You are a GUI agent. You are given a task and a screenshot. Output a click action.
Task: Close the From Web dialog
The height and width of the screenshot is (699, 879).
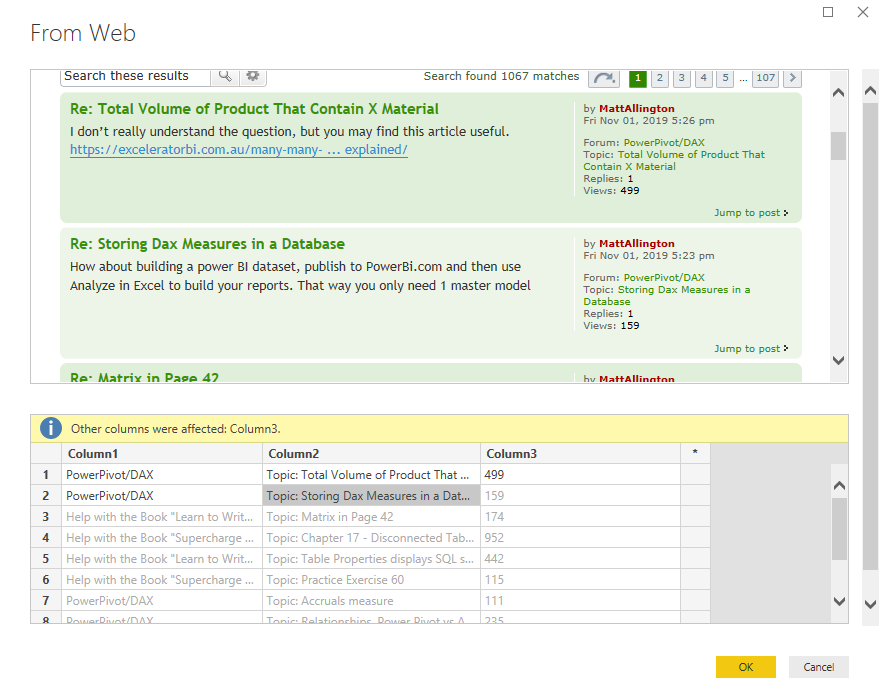coord(863,12)
